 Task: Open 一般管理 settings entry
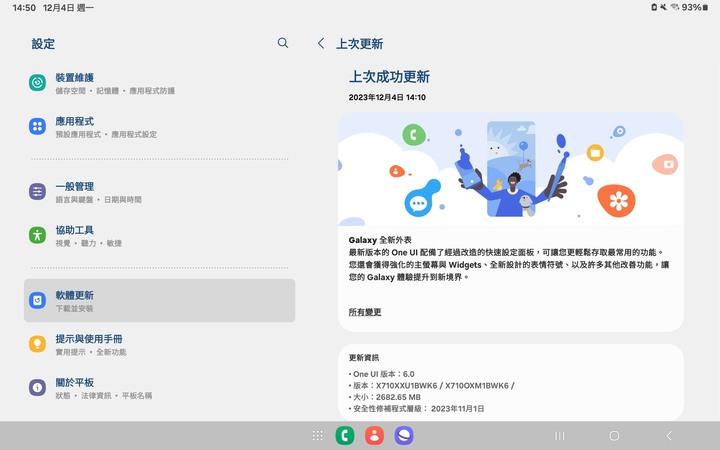(x=159, y=191)
